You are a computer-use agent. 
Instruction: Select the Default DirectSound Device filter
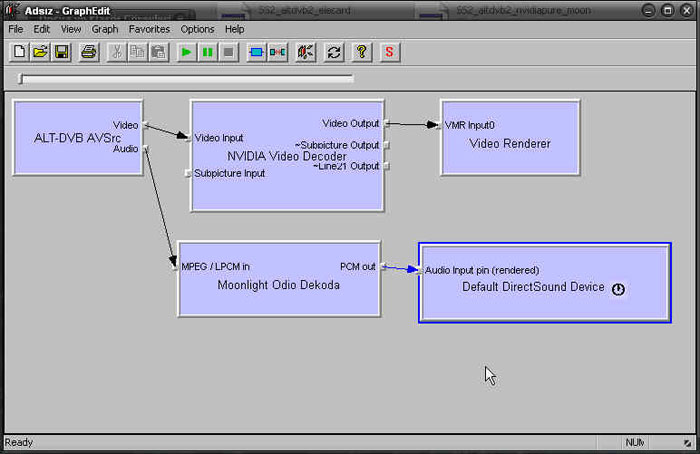click(545, 283)
